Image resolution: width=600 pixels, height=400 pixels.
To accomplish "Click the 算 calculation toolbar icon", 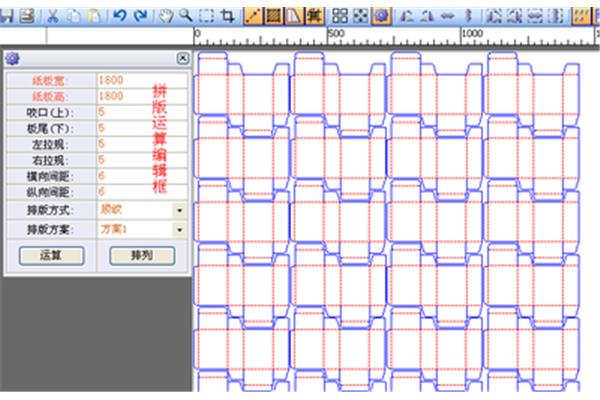I will pos(315,16).
